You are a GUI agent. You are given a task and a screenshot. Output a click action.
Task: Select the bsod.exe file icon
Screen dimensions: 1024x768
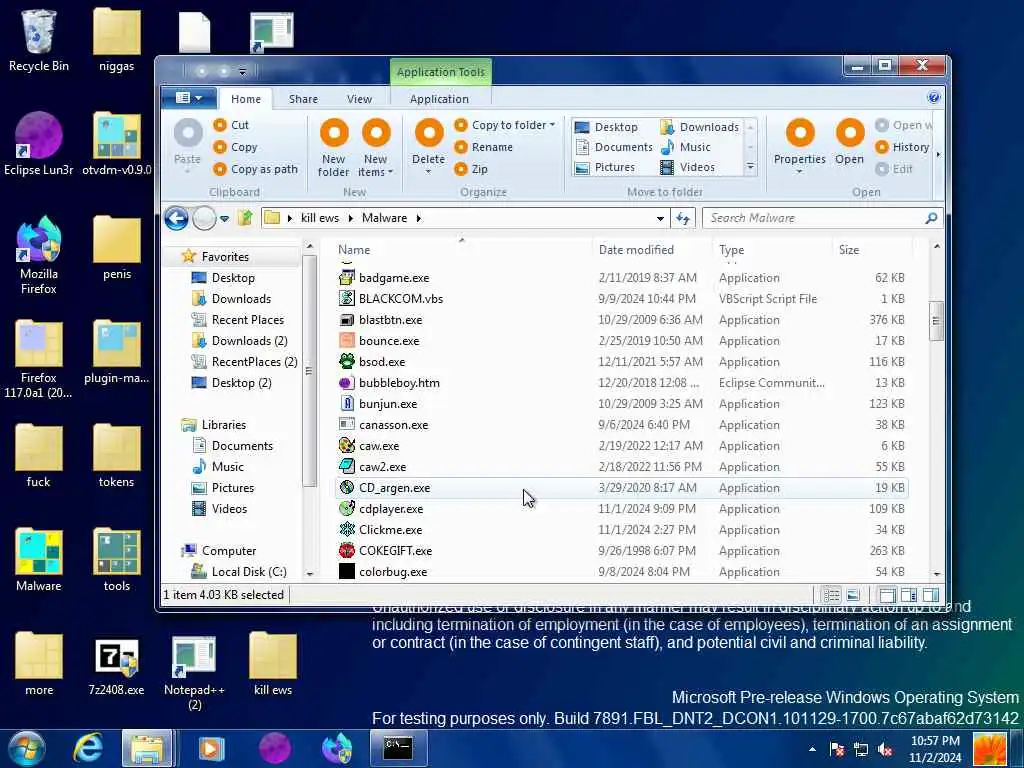coord(347,361)
